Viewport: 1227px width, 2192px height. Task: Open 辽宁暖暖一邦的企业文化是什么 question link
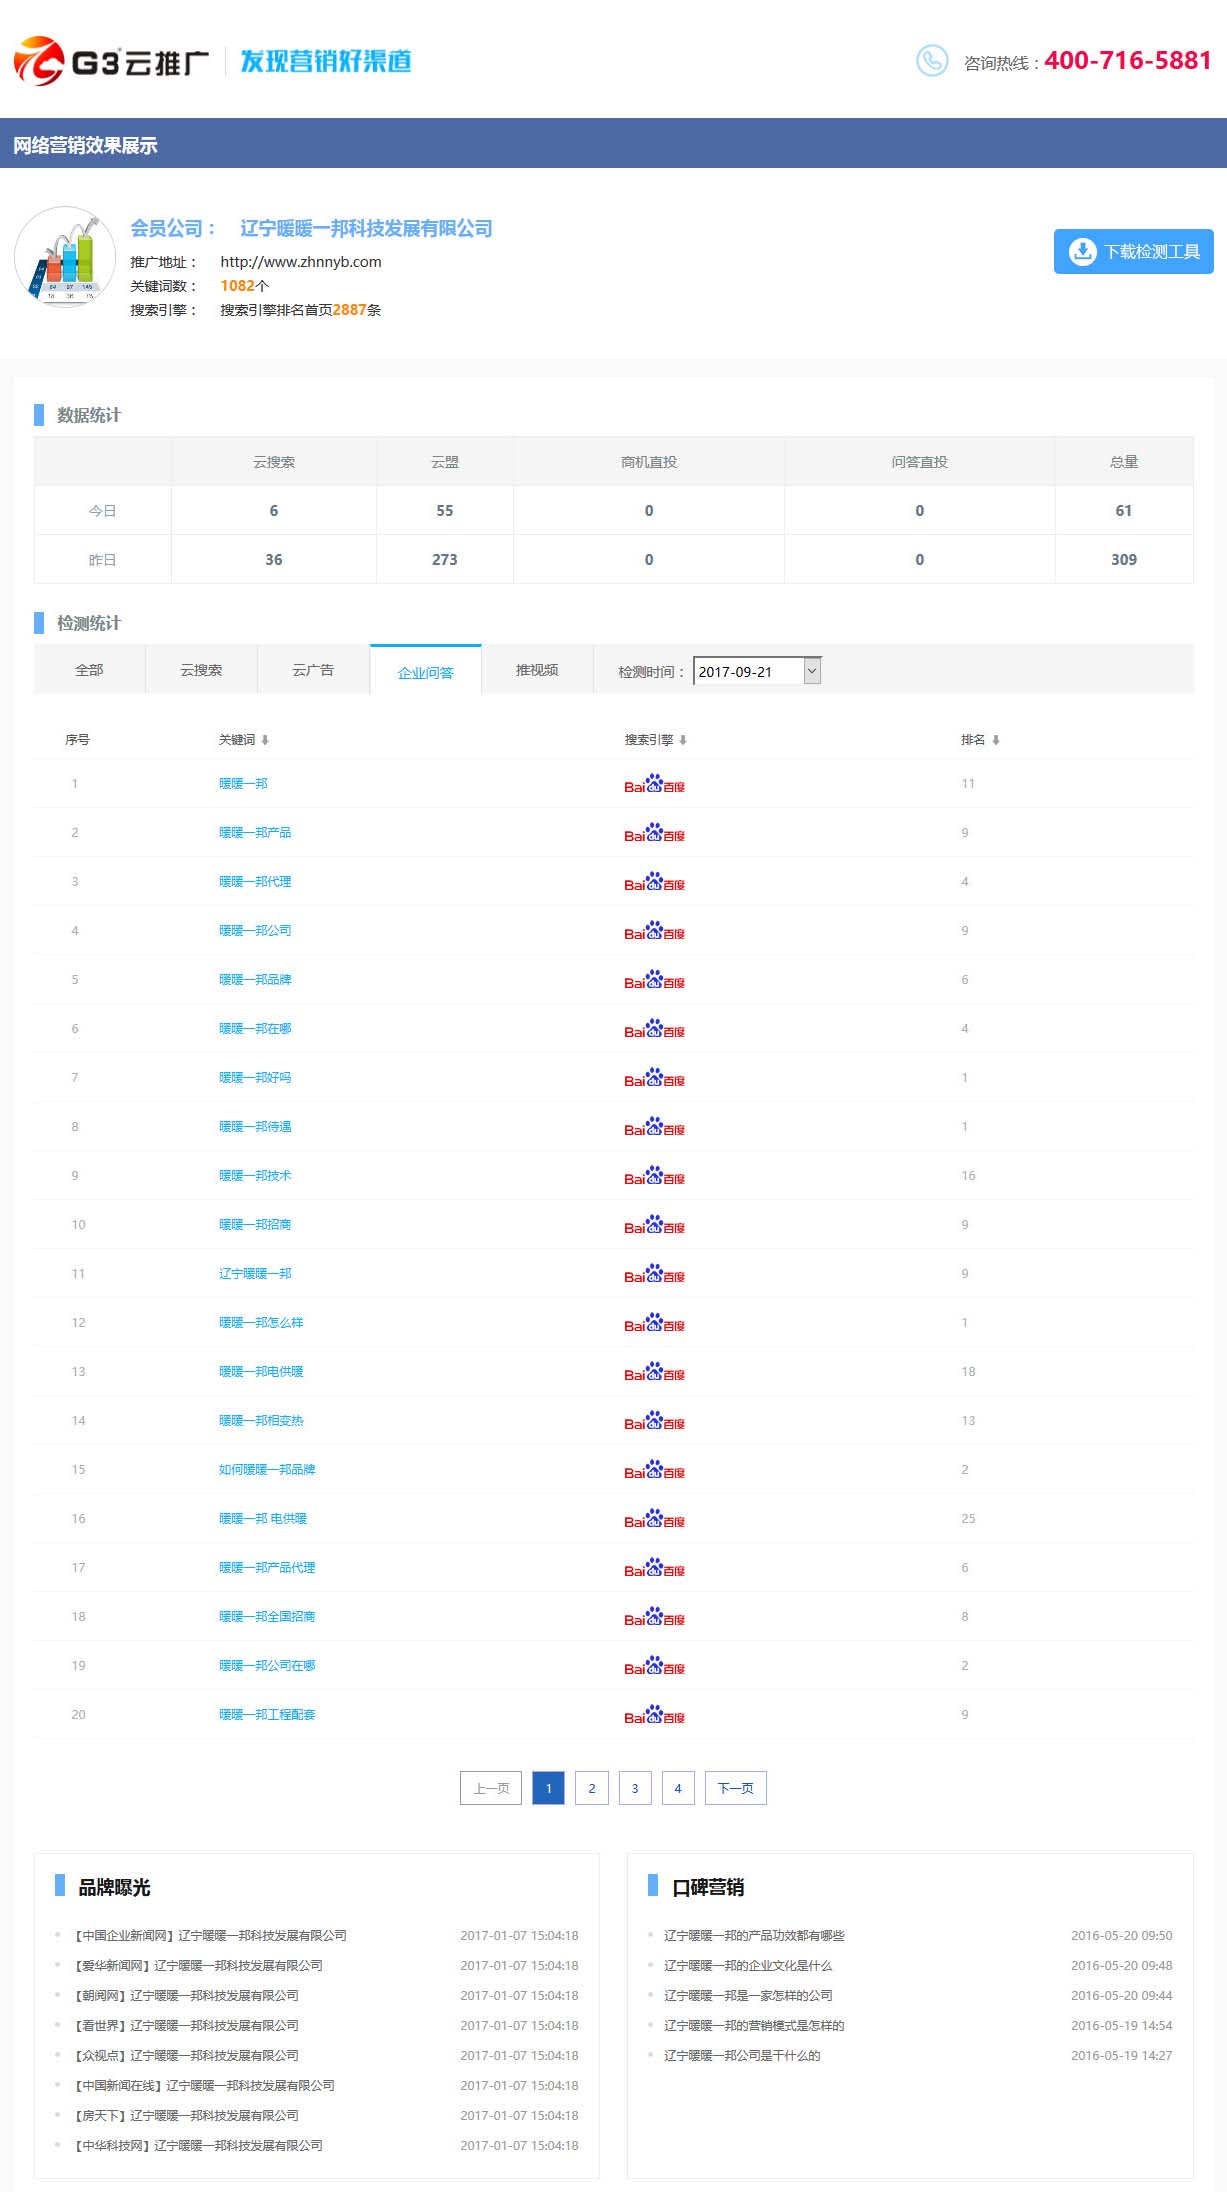pyautogui.click(x=748, y=1965)
